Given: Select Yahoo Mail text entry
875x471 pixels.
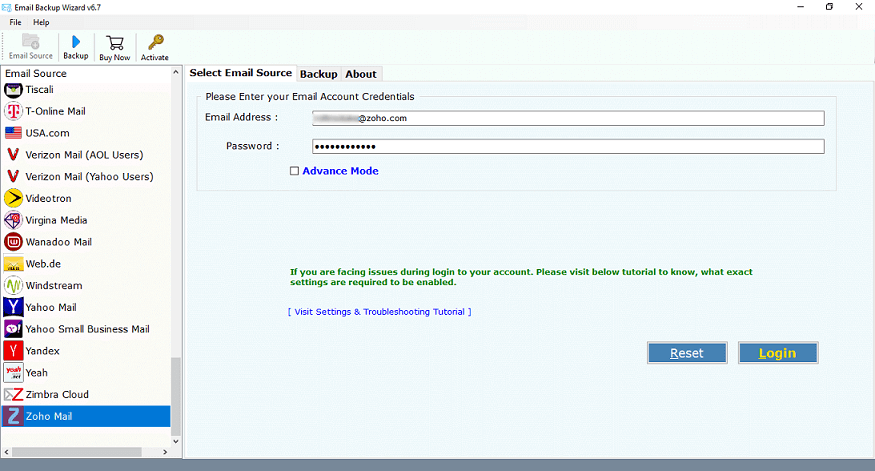Looking at the screenshot, I should point(51,307).
